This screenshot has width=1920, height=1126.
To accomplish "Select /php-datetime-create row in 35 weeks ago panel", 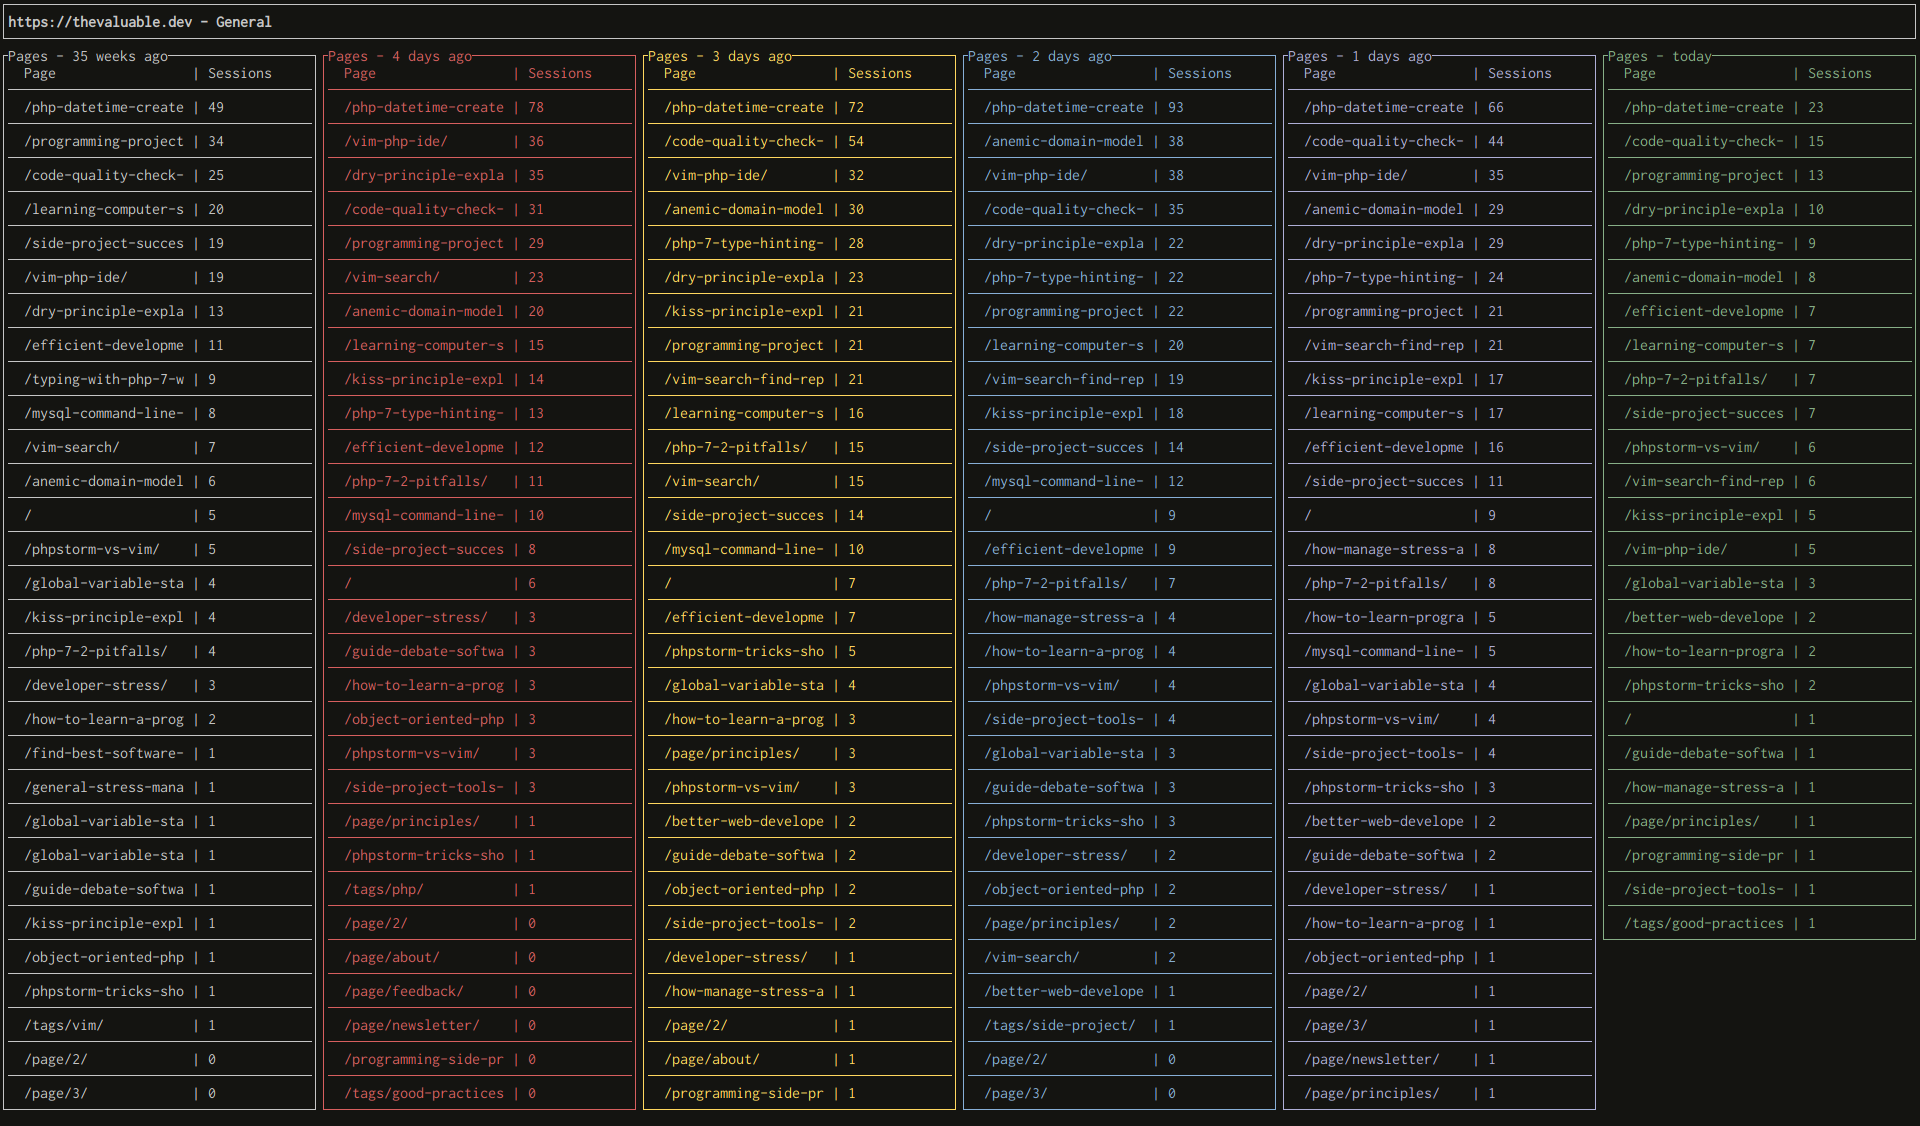I will (104, 107).
